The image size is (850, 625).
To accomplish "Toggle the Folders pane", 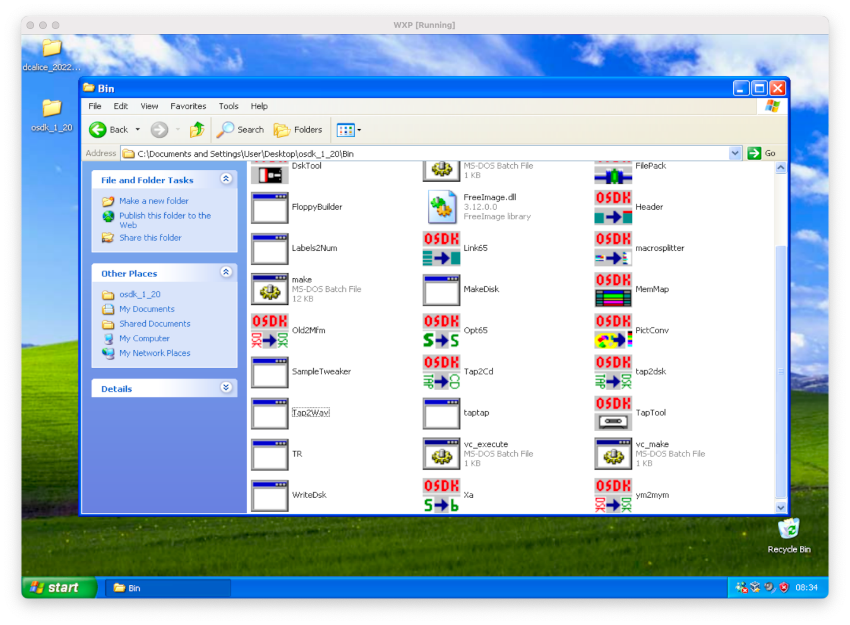I will pos(298,130).
